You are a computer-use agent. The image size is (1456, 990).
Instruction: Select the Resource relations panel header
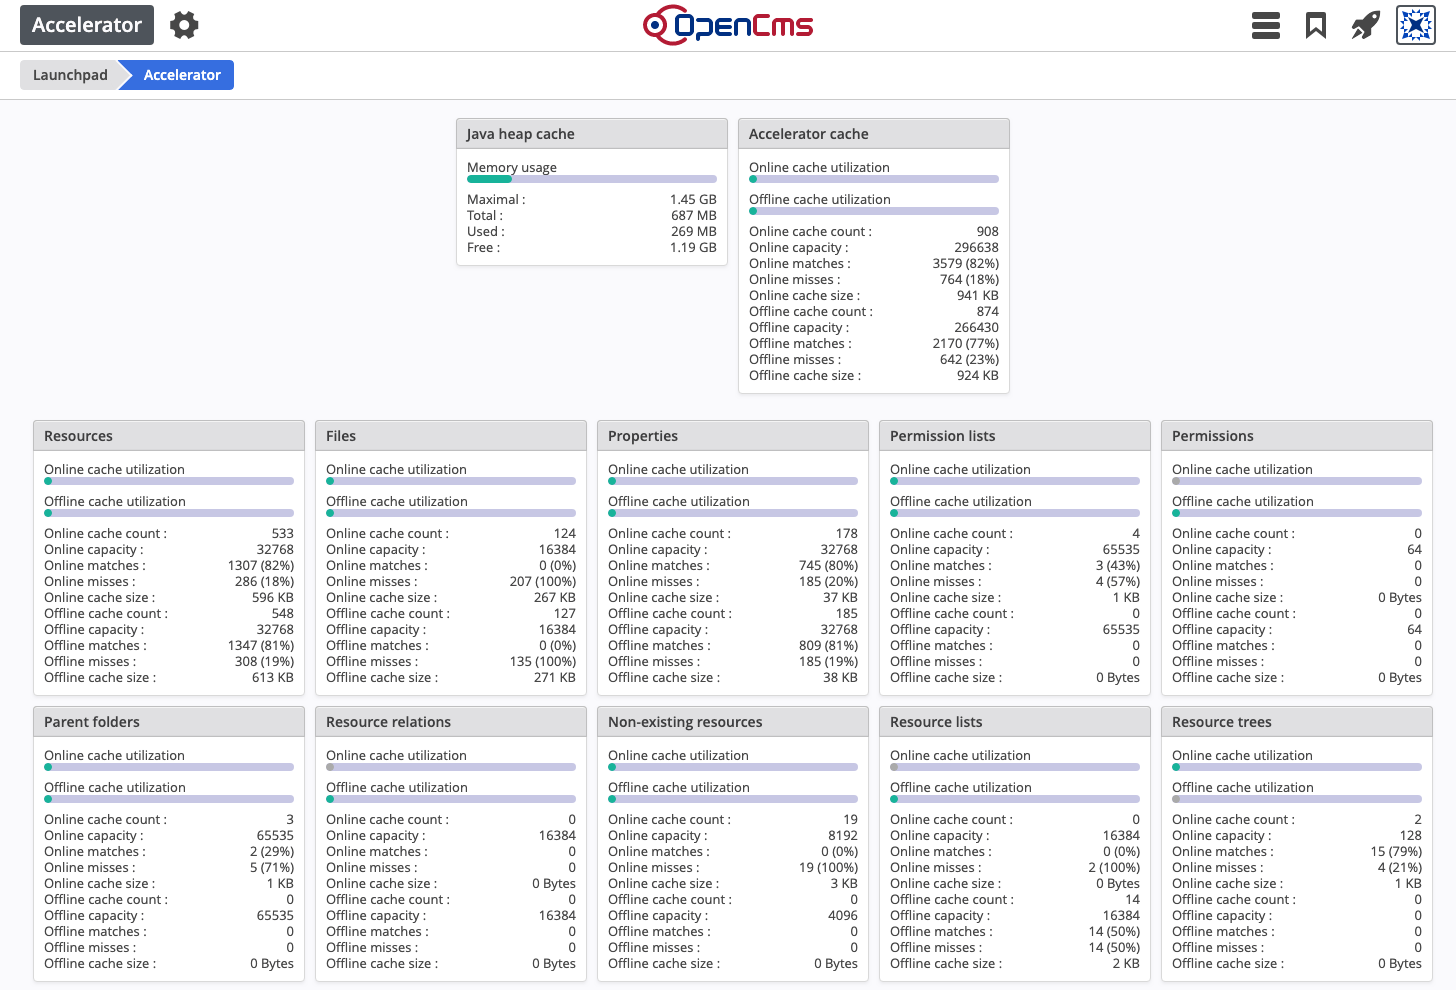451,722
